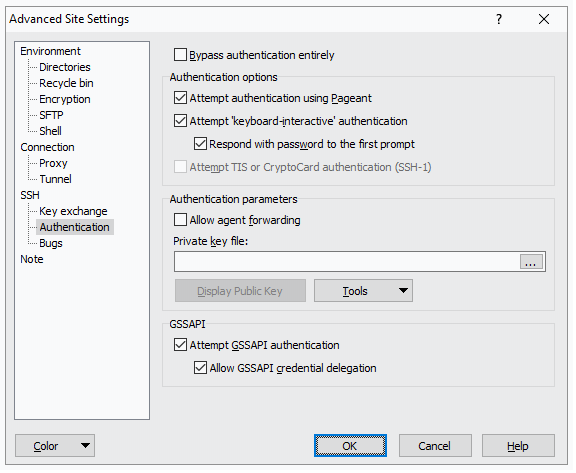Click the Cancel button
Viewport: 576px width, 473px height.
(435, 446)
